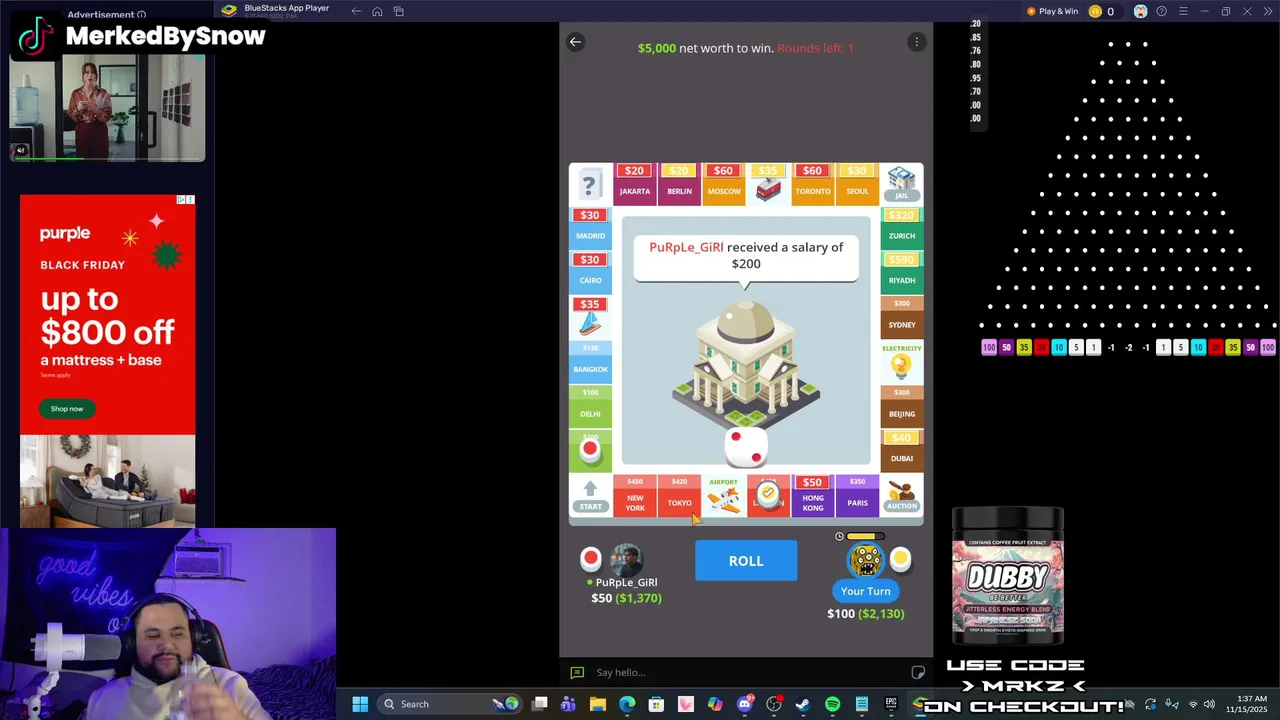
Task: Open Play & Win in BlueStacks
Action: 1052,11
